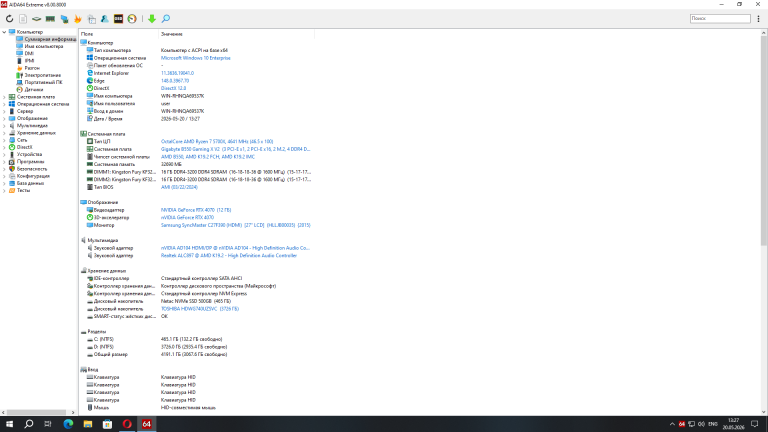Open the sensor gauge clock toolbar icon
Image resolution: width=768 pixels, height=432 pixels.
(x=132, y=19)
